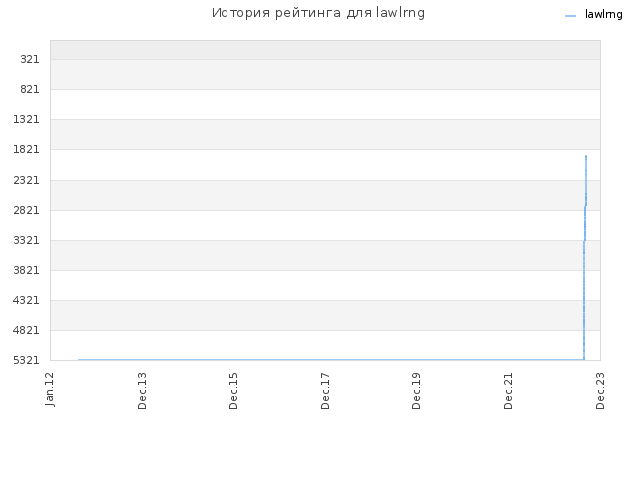Screen dimensions: 640x480
Task: Click the Jan.12 x-axis label
Action: pos(50,389)
